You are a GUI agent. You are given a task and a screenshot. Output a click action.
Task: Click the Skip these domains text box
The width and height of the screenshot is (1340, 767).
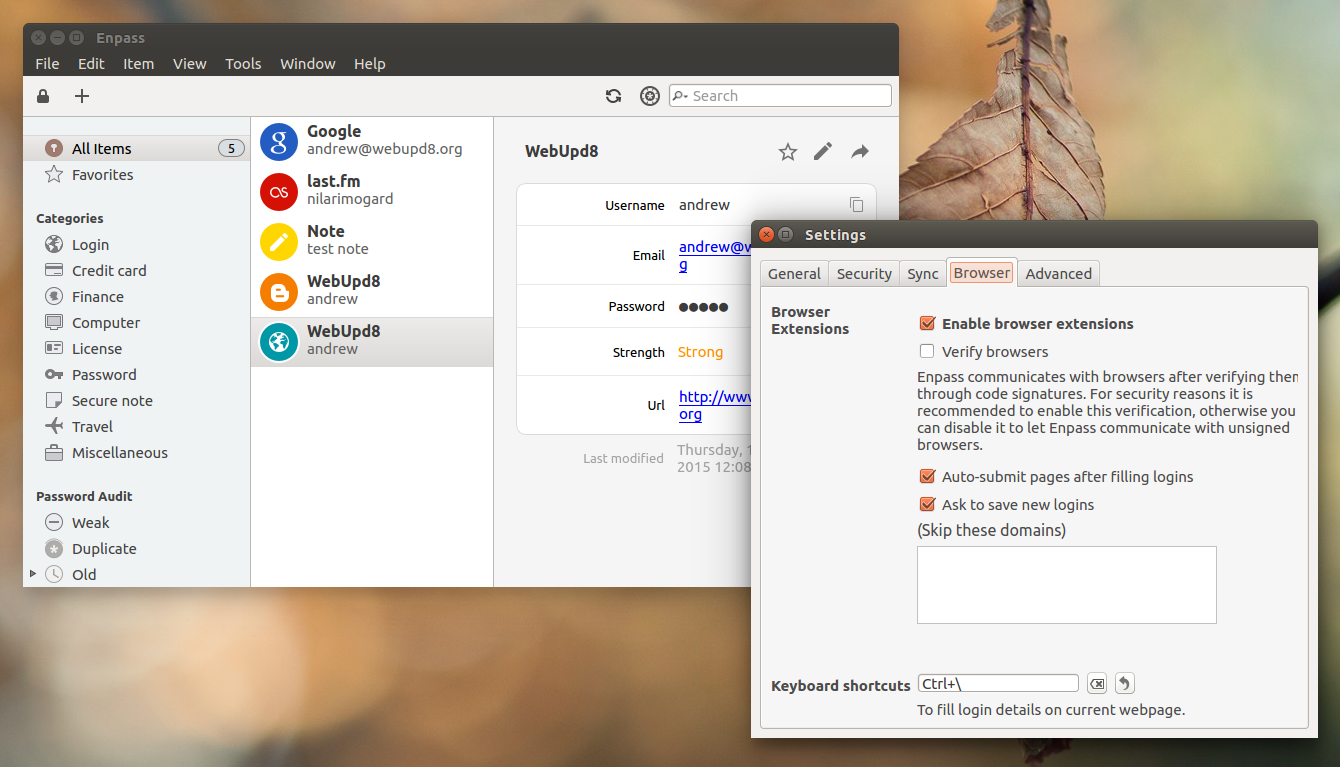[1066, 585]
